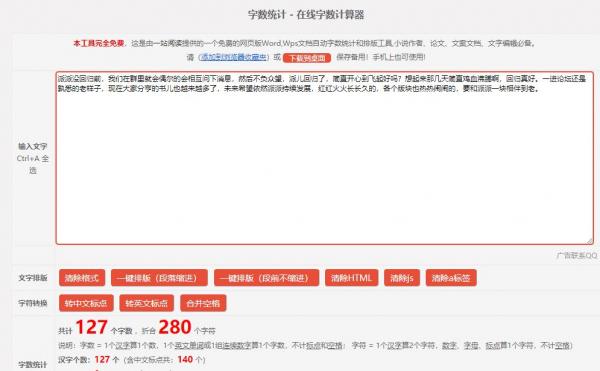Screen dimensions: 600x371
Task: Click the page title 字数统计 heading
Action: point(306,15)
